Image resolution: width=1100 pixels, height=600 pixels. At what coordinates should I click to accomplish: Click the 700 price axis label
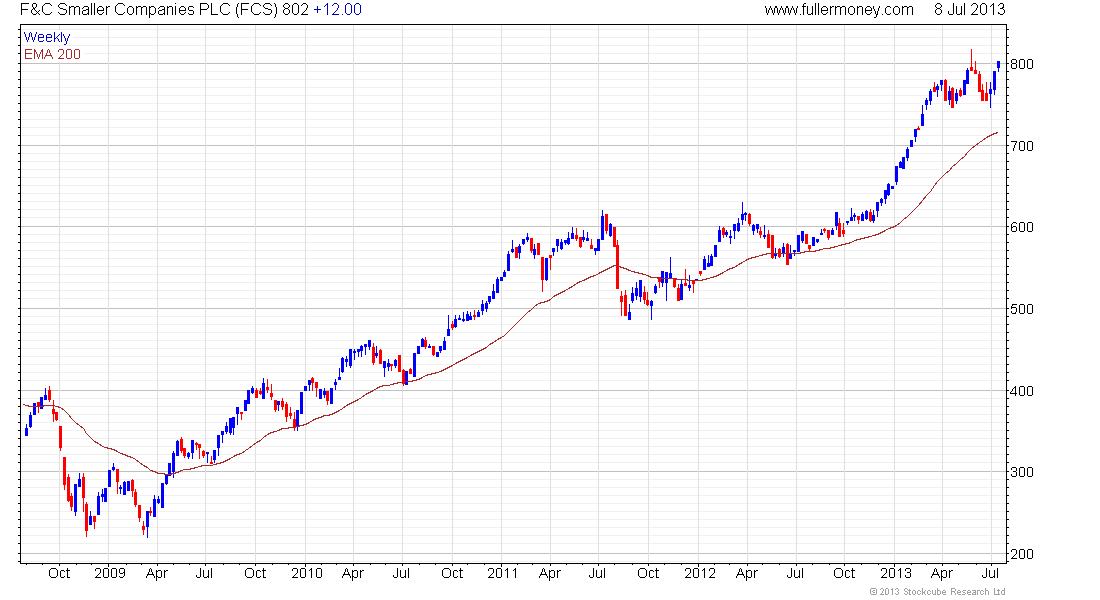(1021, 146)
